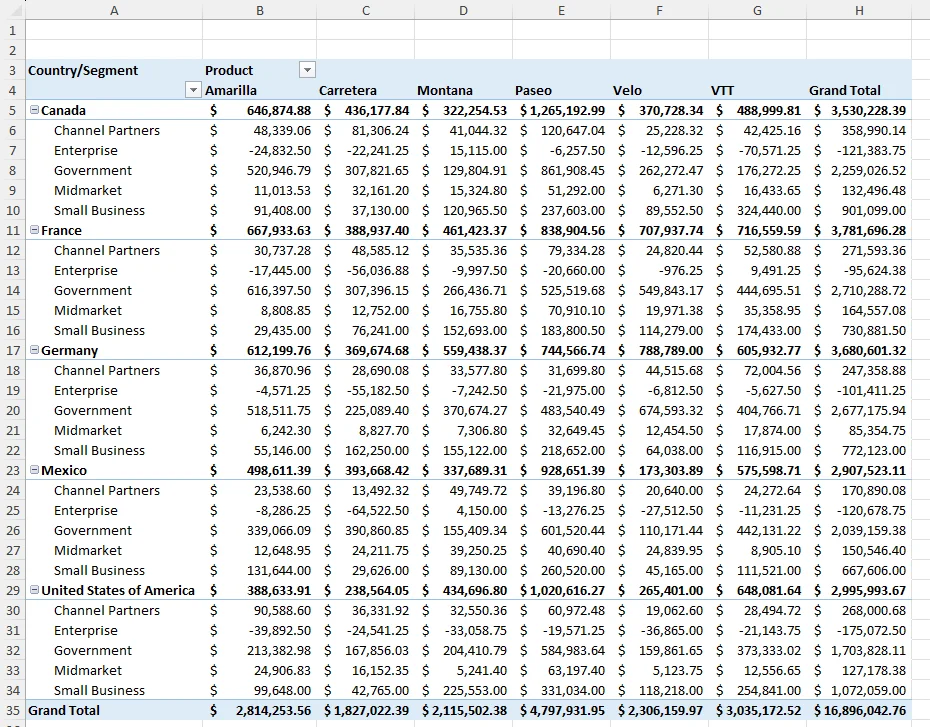
Task: Click Midmarket label under Canada
Action: coord(88,190)
